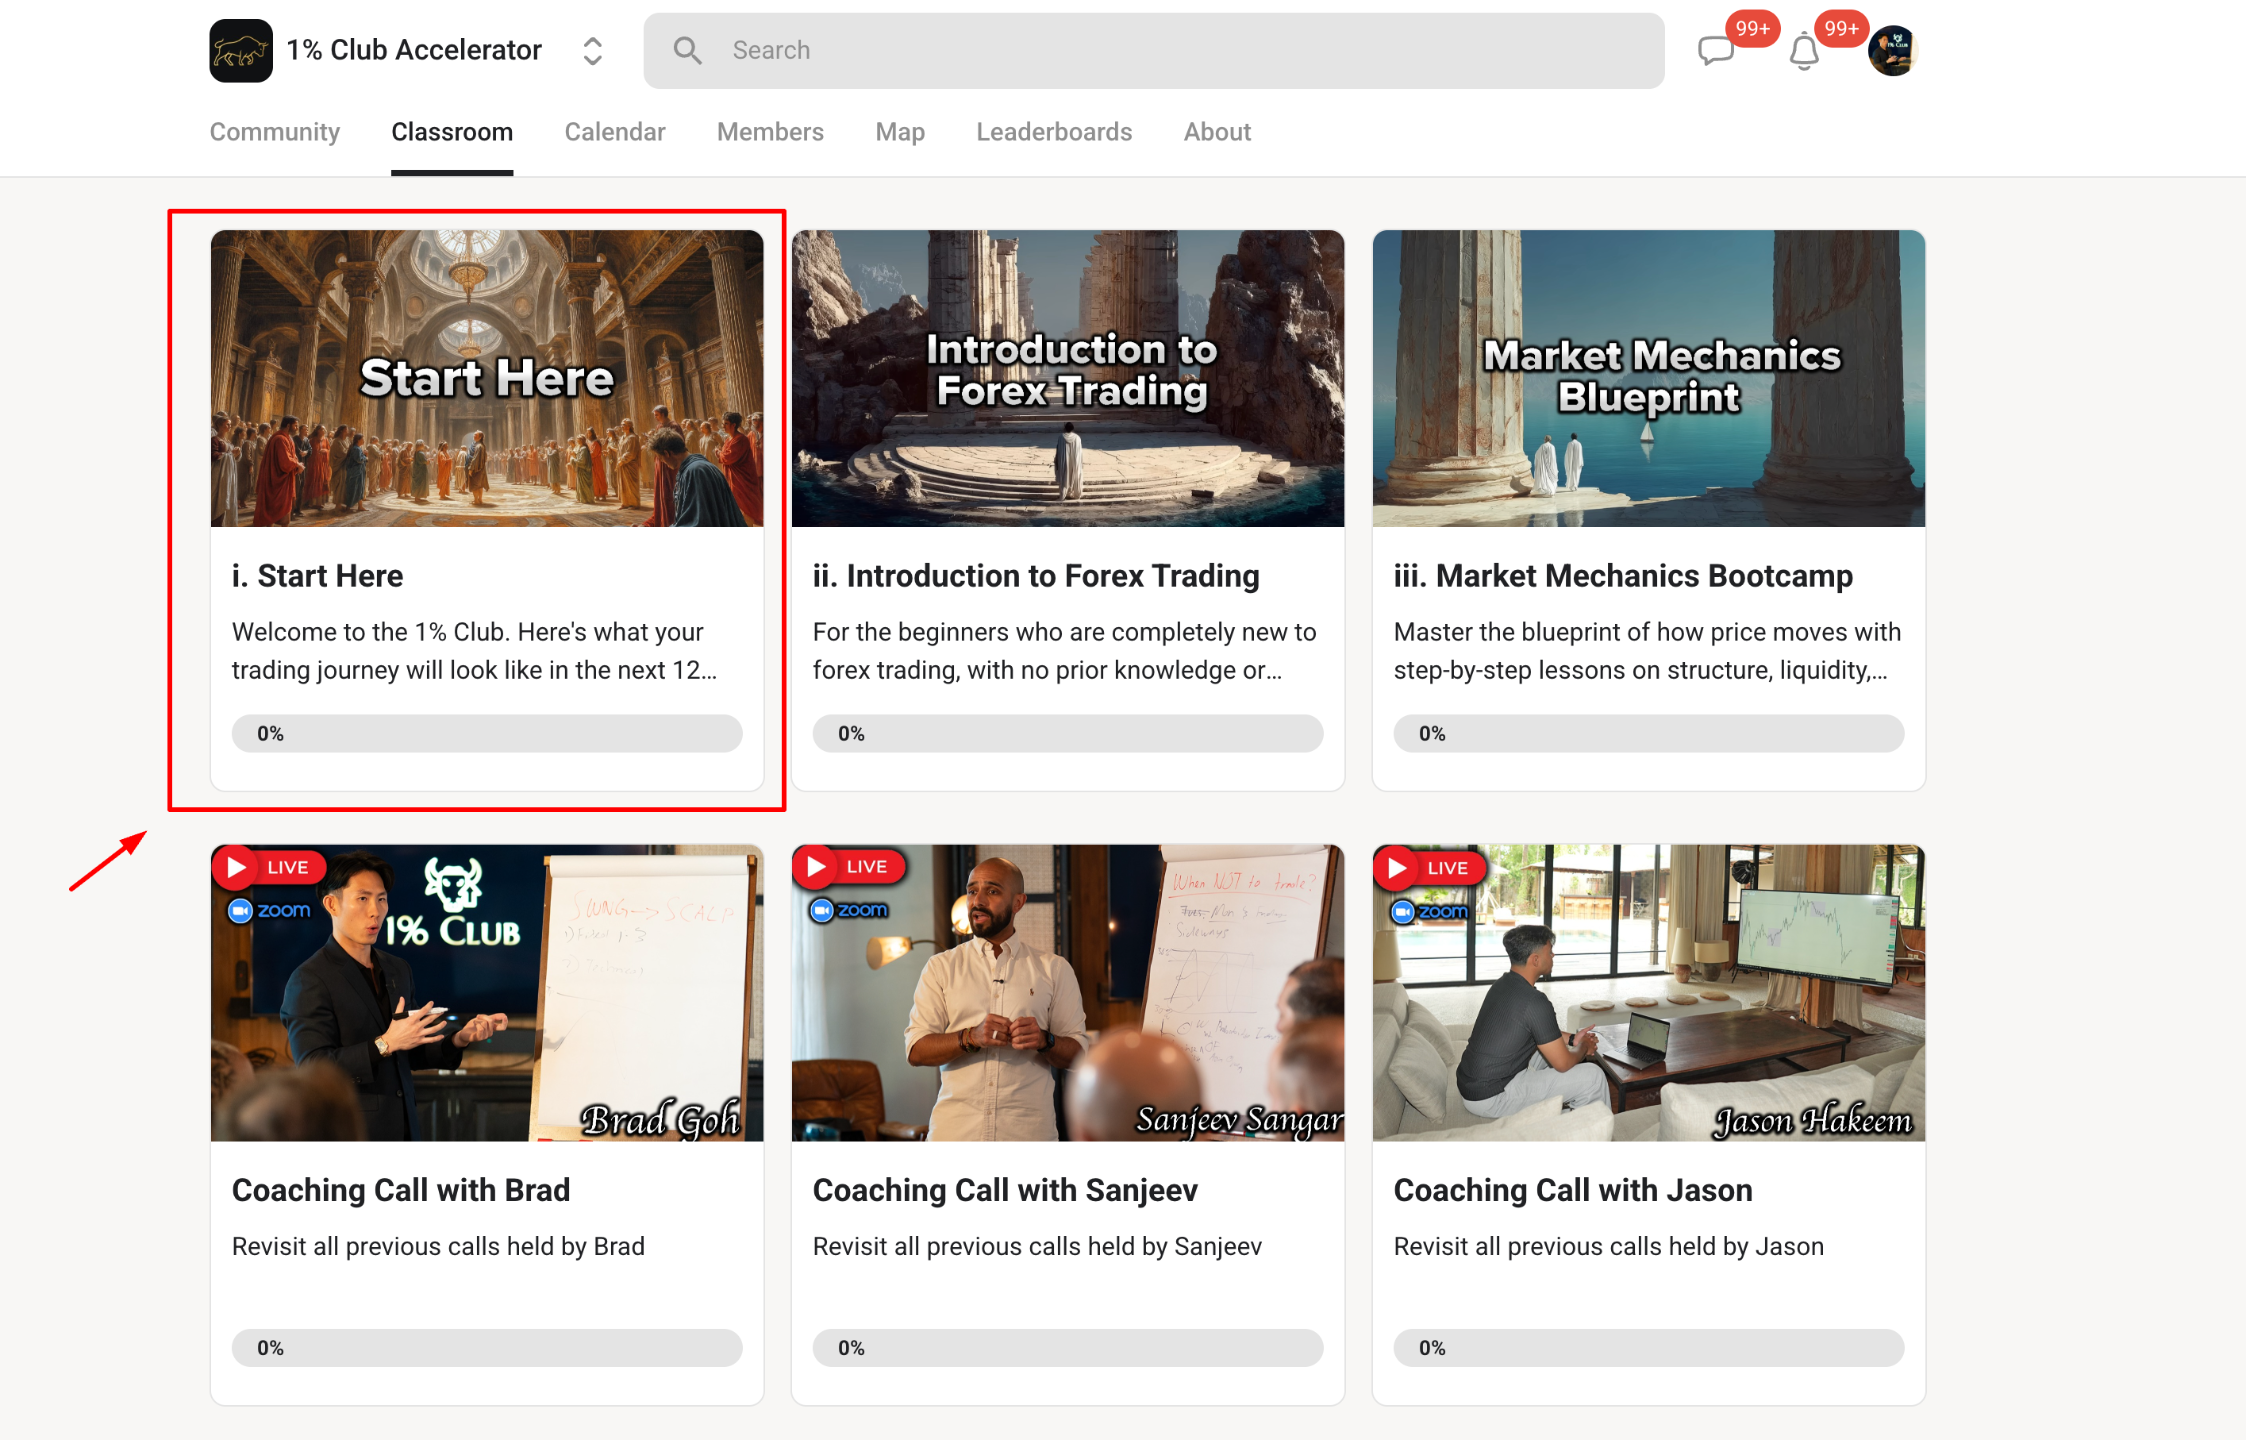Click the magnifying glass search icon

[687, 50]
